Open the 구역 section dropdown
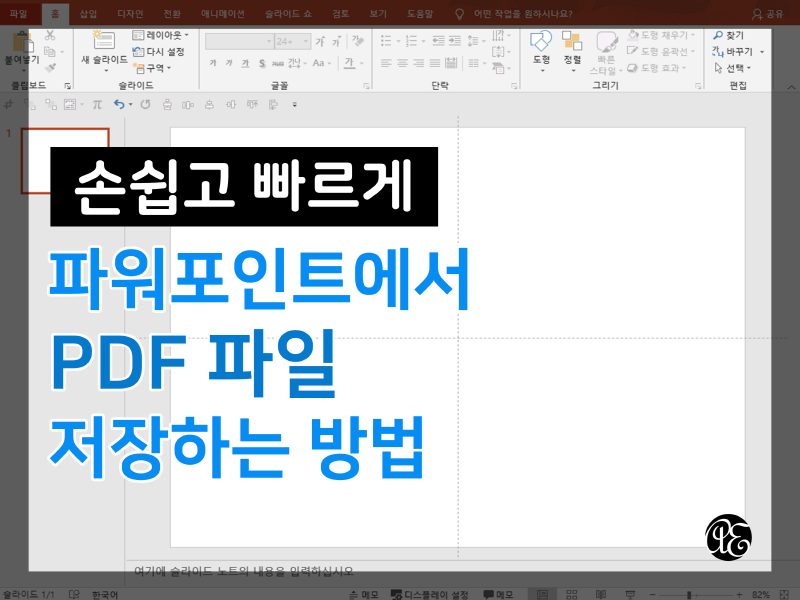This screenshot has width=800, height=600. point(152,68)
